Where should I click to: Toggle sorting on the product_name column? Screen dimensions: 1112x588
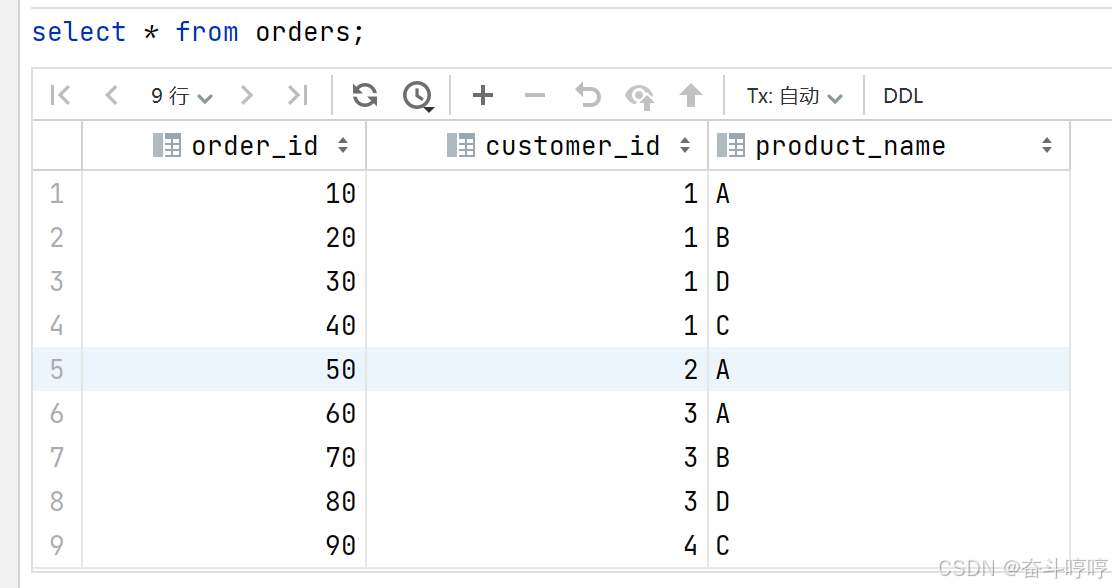point(1047,145)
